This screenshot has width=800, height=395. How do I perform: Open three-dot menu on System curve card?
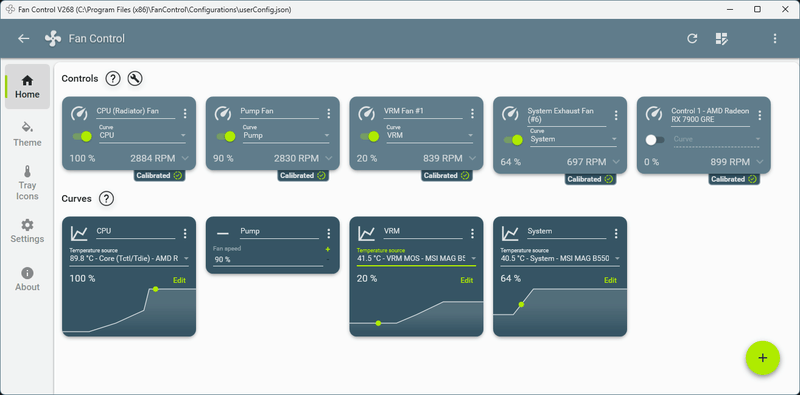tap(616, 233)
